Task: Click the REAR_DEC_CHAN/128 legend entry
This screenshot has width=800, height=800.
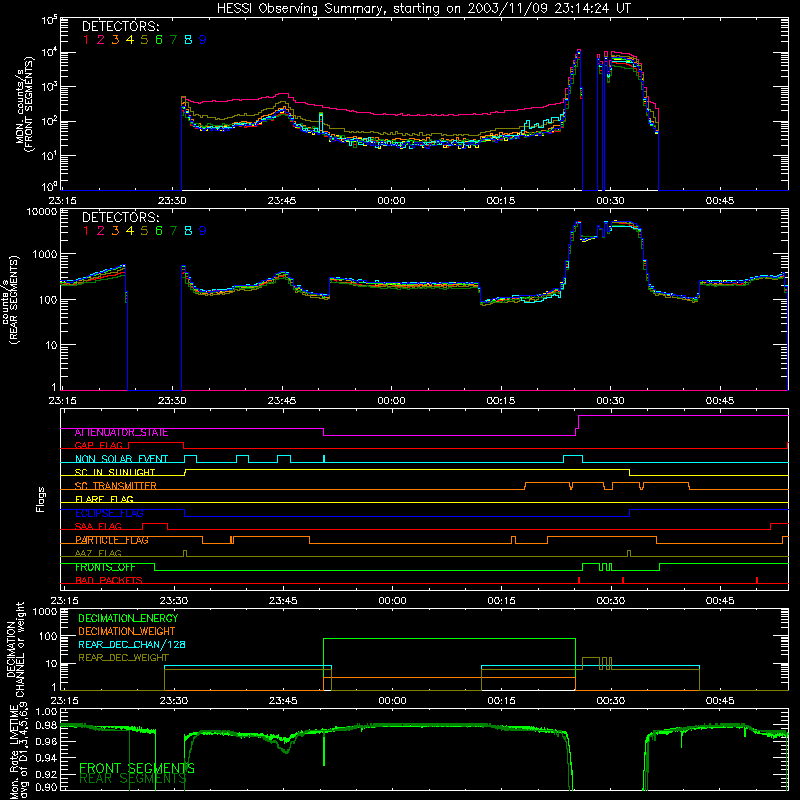Action: 132,645
